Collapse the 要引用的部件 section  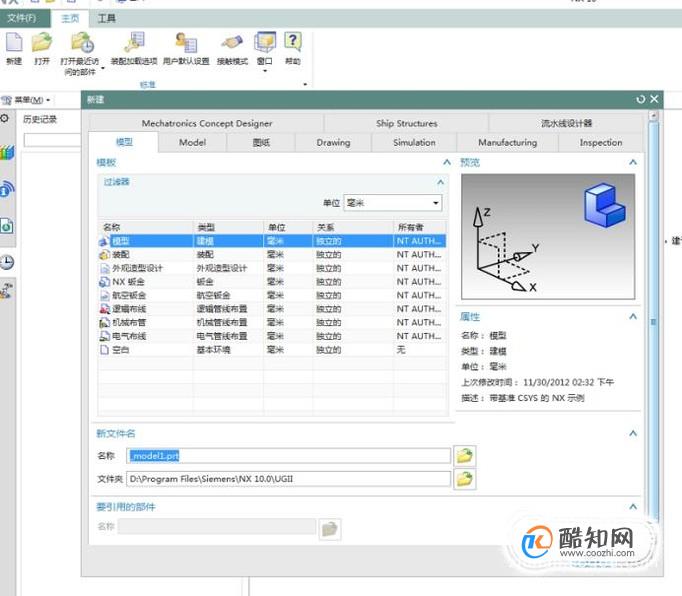tap(633, 507)
